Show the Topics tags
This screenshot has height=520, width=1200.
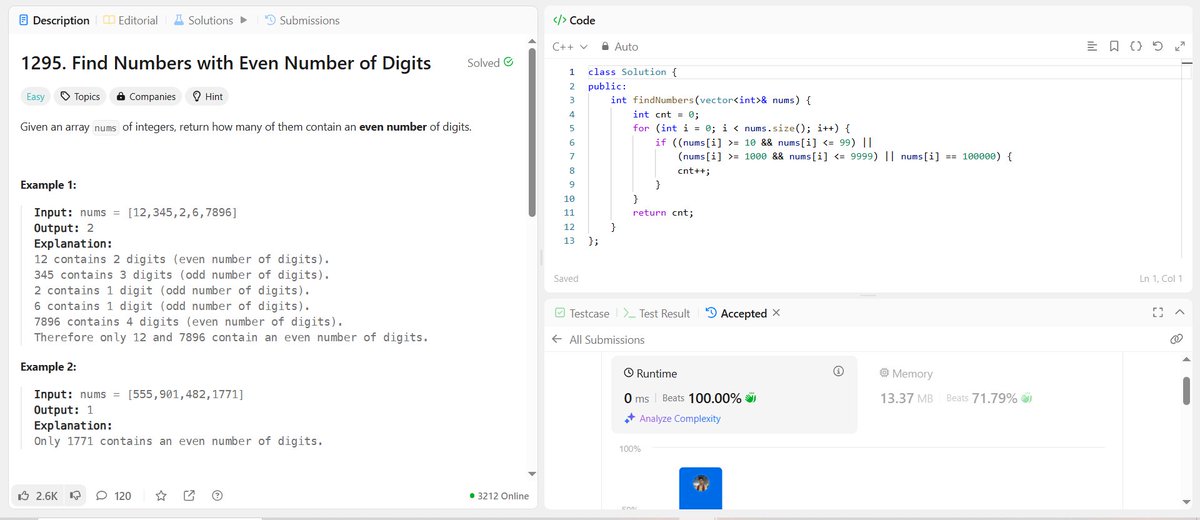(80, 97)
